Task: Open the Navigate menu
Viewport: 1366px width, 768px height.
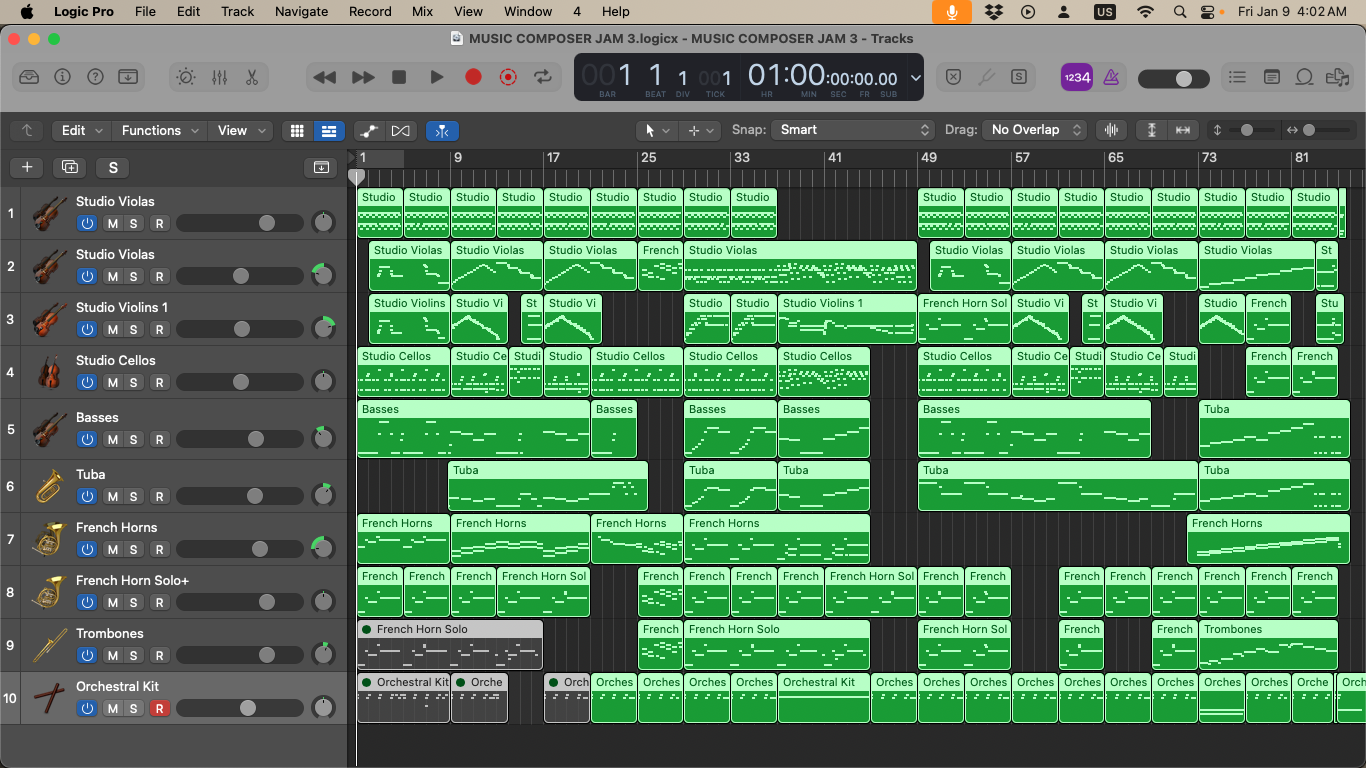Action: [301, 11]
